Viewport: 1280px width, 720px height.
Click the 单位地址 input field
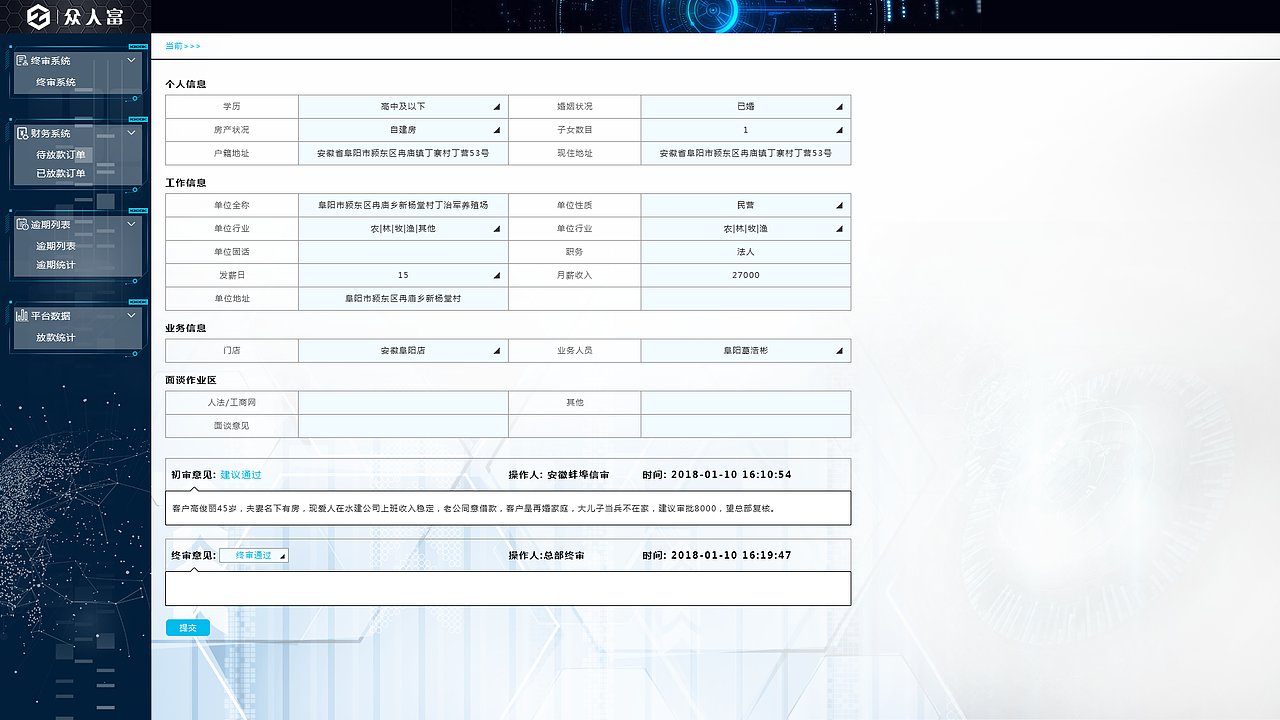click(x=403, y=298)
